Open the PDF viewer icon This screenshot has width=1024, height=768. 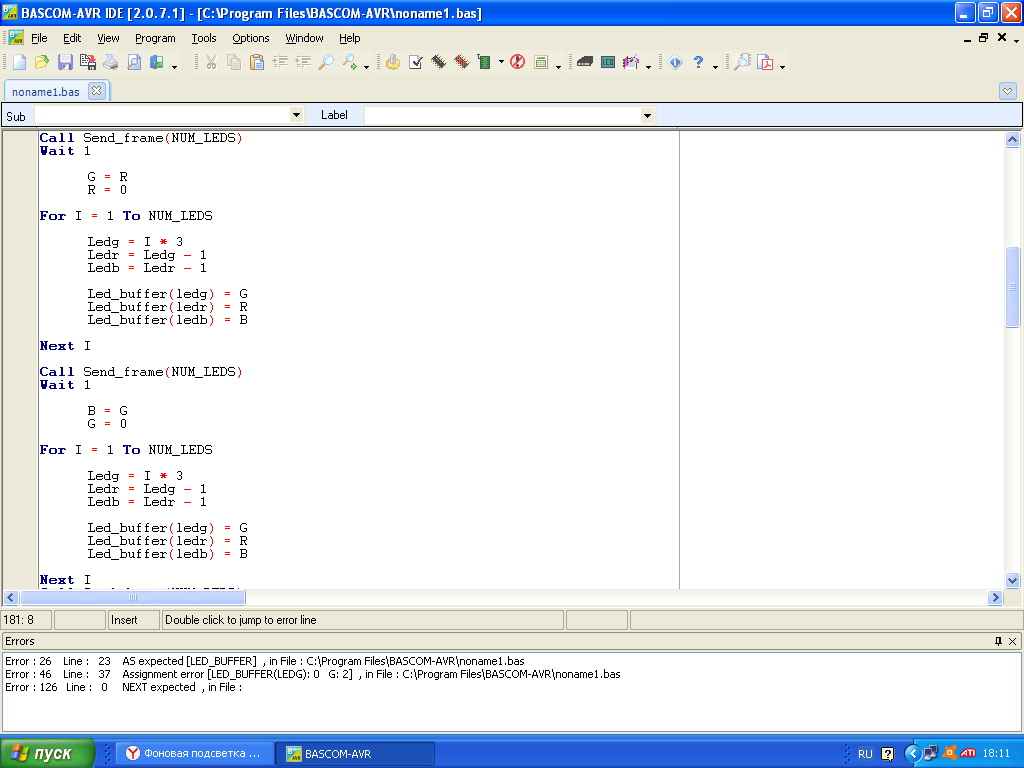766,62
